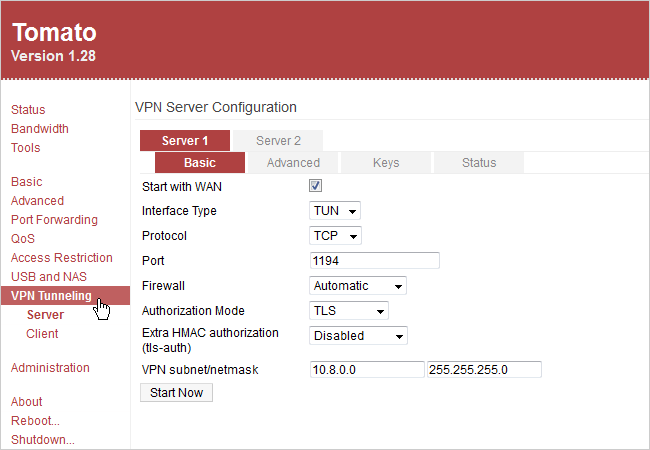Click the VPN subnet field 10.8.0.0
The image size is (650, 450).
[x=367, y=370]
